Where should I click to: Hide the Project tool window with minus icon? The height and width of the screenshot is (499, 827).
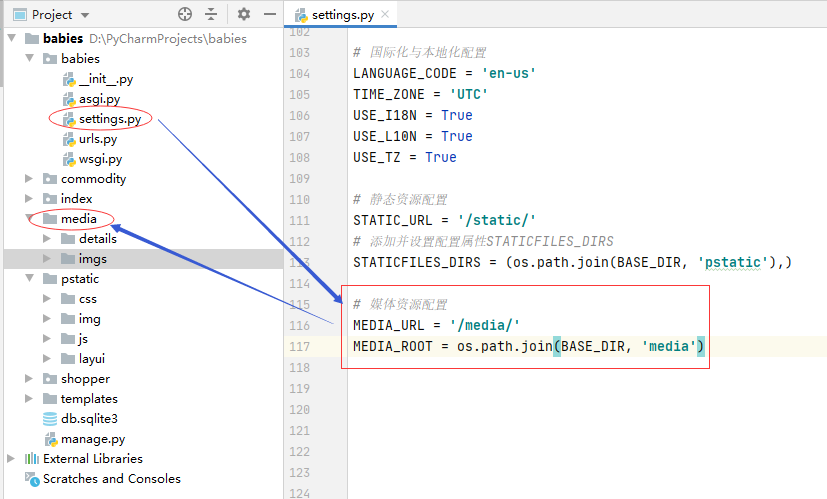pos(270,14)
